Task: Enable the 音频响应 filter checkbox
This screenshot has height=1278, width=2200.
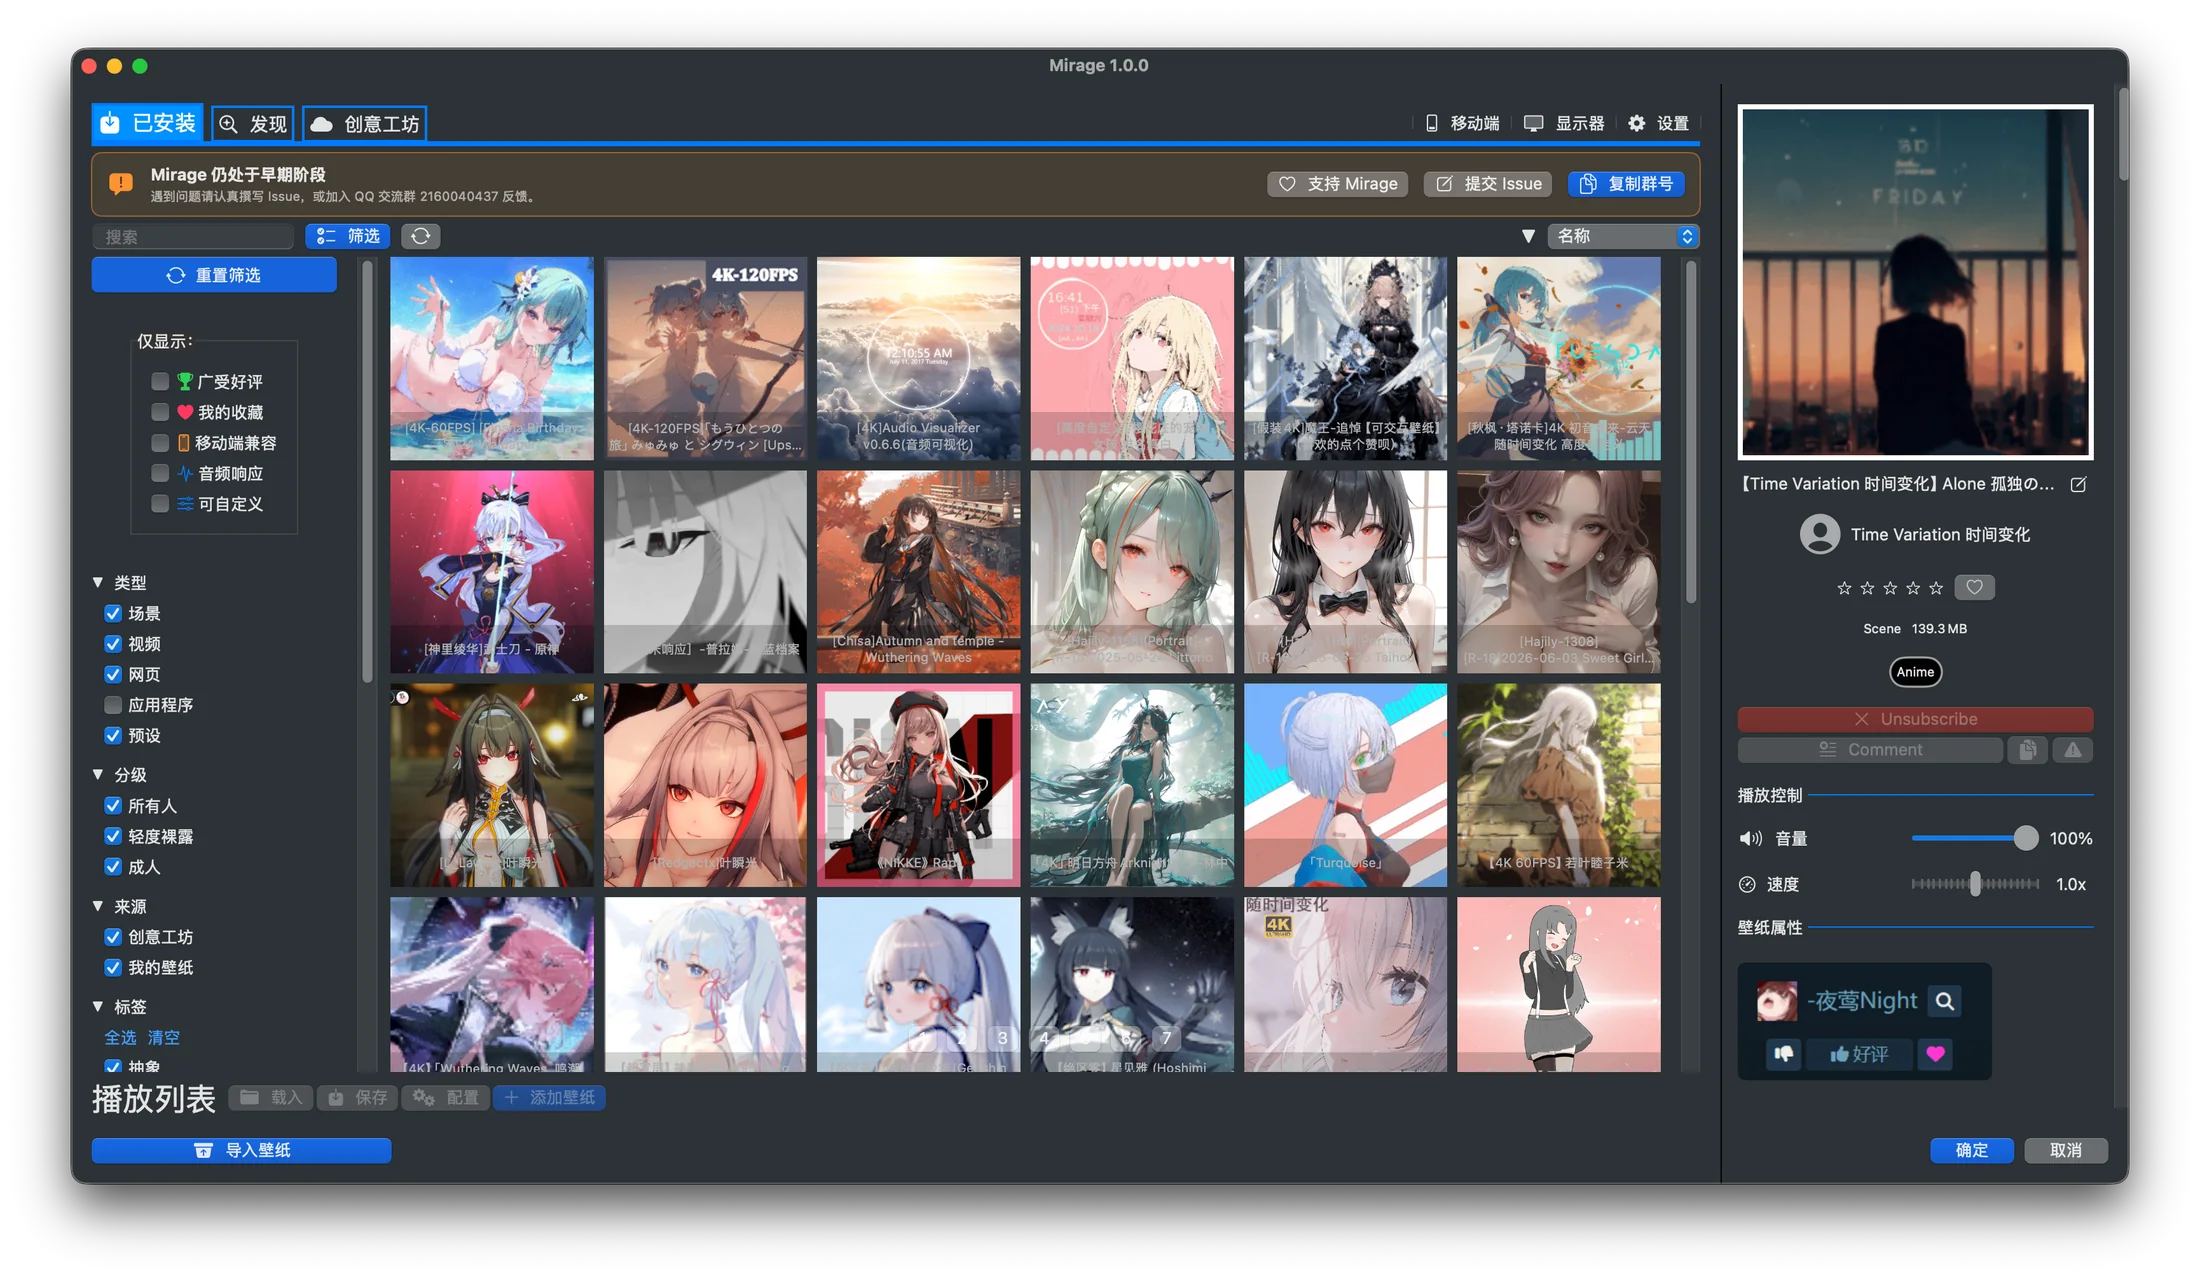Action: tap(160, 473)
